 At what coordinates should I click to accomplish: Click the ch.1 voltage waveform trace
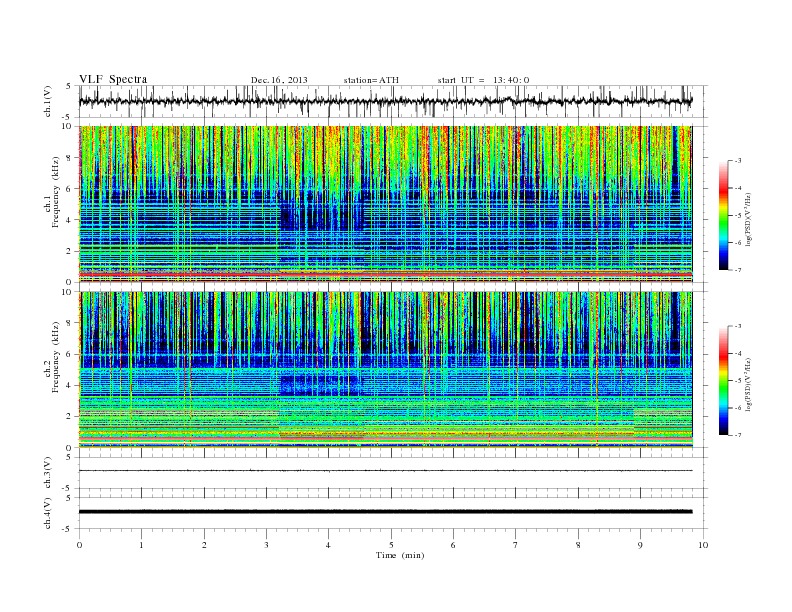point(385,101)
